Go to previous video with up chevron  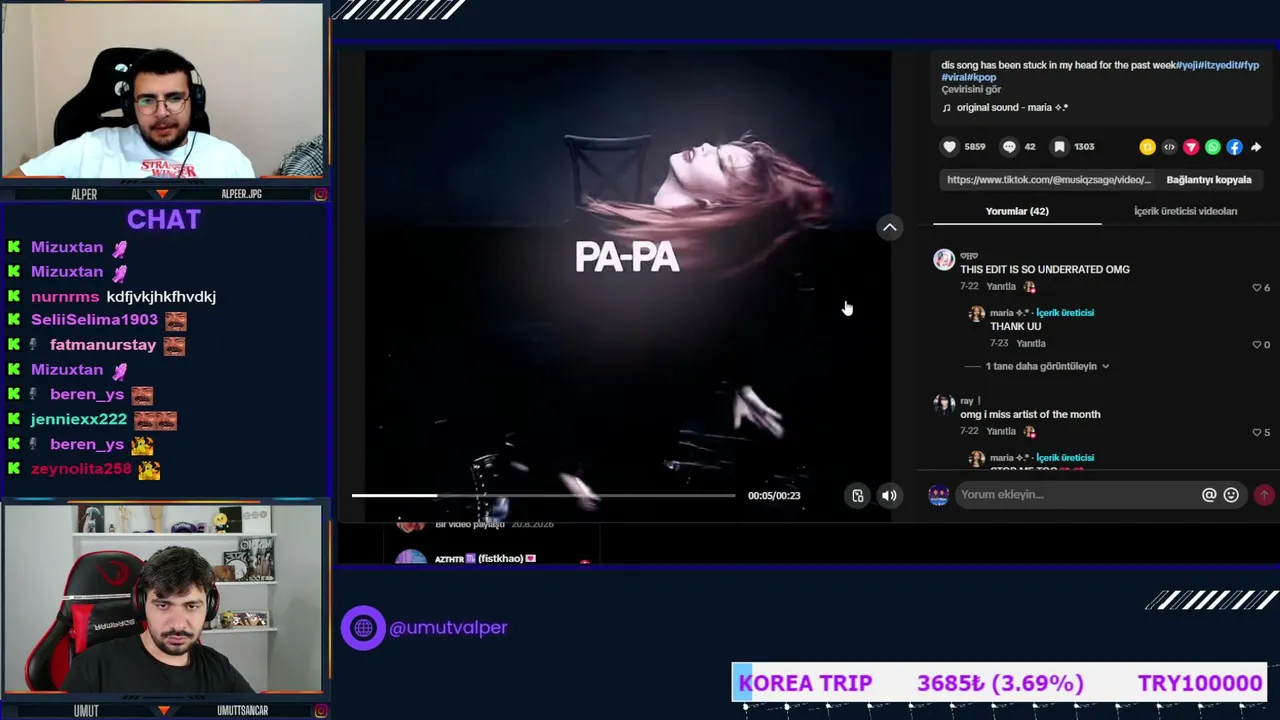pos(889,228)
